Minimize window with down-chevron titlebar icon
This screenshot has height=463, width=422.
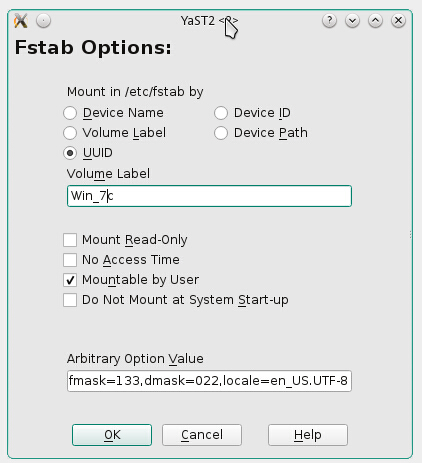[x=352, y=21]
